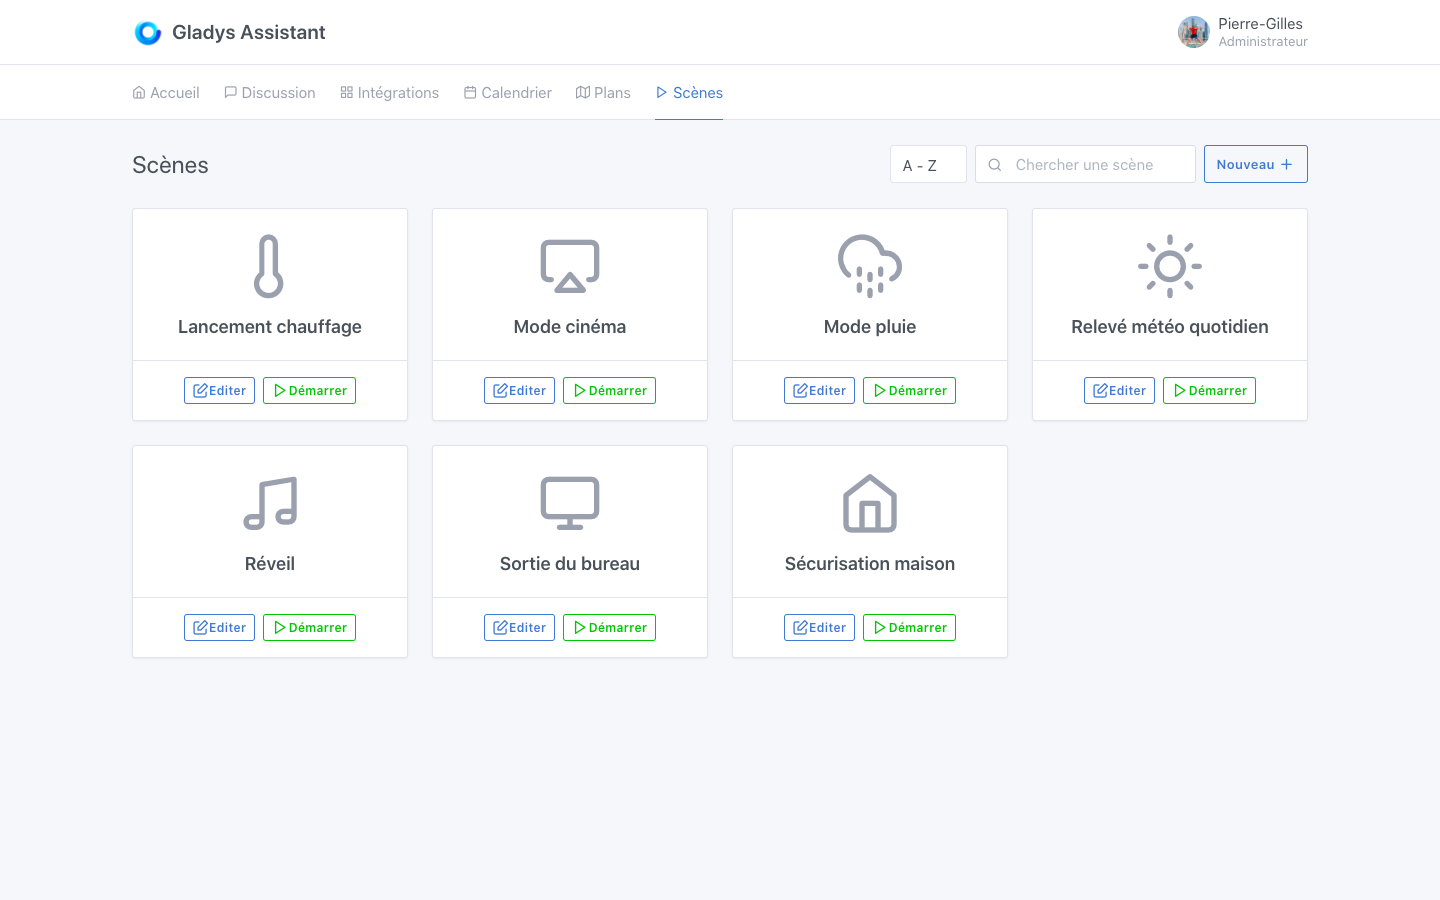
Task: Click the rain cloud icon on Mode pluie
Action: (869, 265)
